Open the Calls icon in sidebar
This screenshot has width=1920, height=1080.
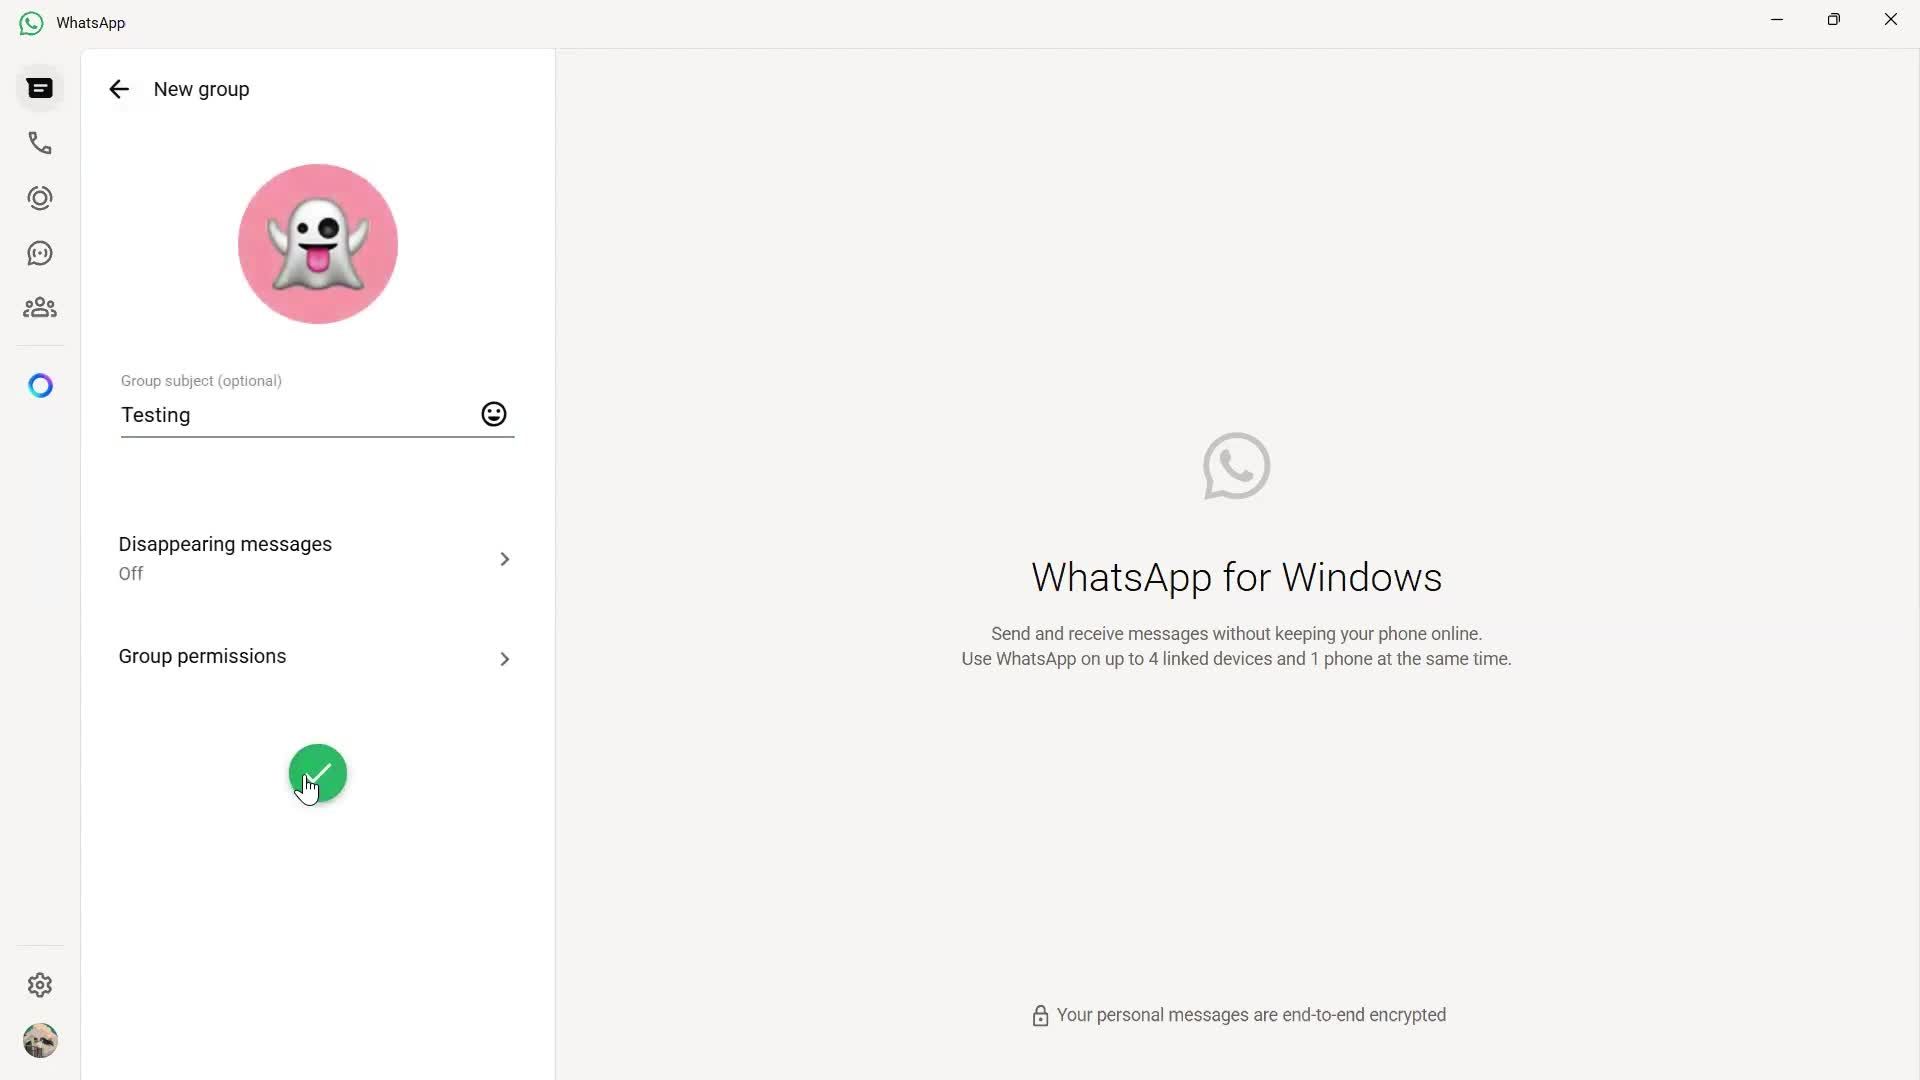40,142
